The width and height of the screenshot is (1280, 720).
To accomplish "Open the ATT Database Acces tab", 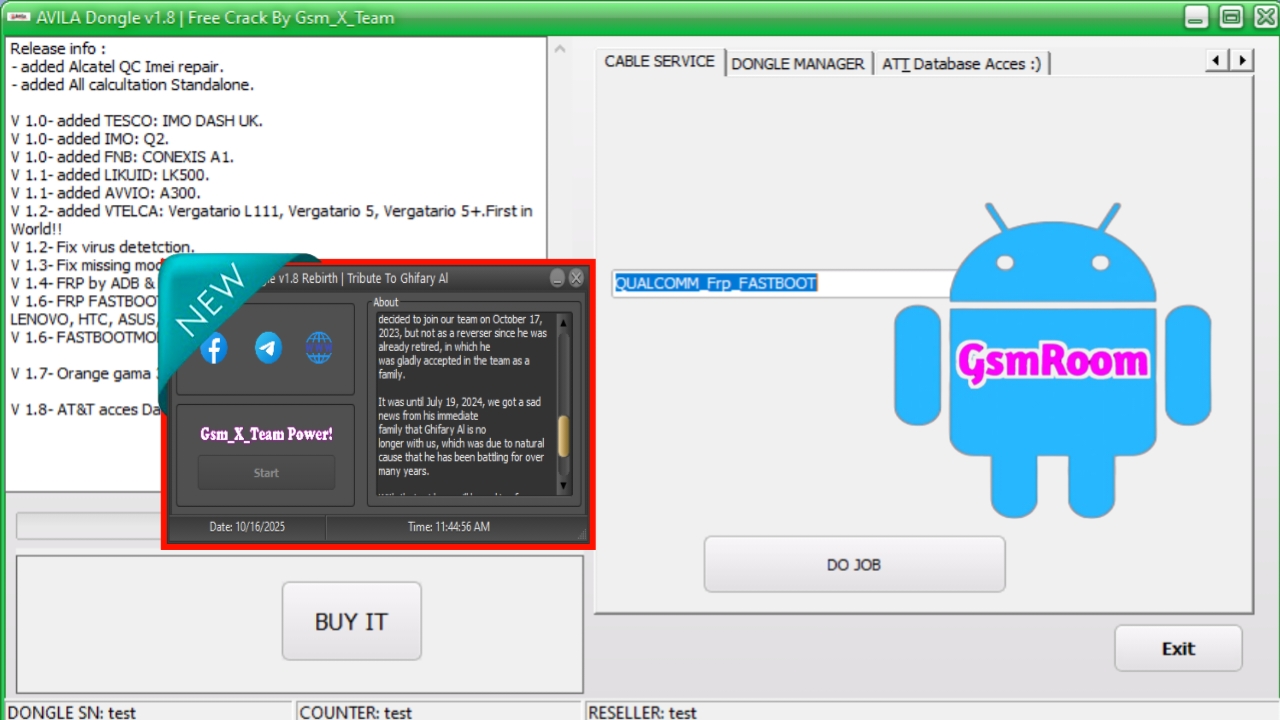I will pos(960,63).
